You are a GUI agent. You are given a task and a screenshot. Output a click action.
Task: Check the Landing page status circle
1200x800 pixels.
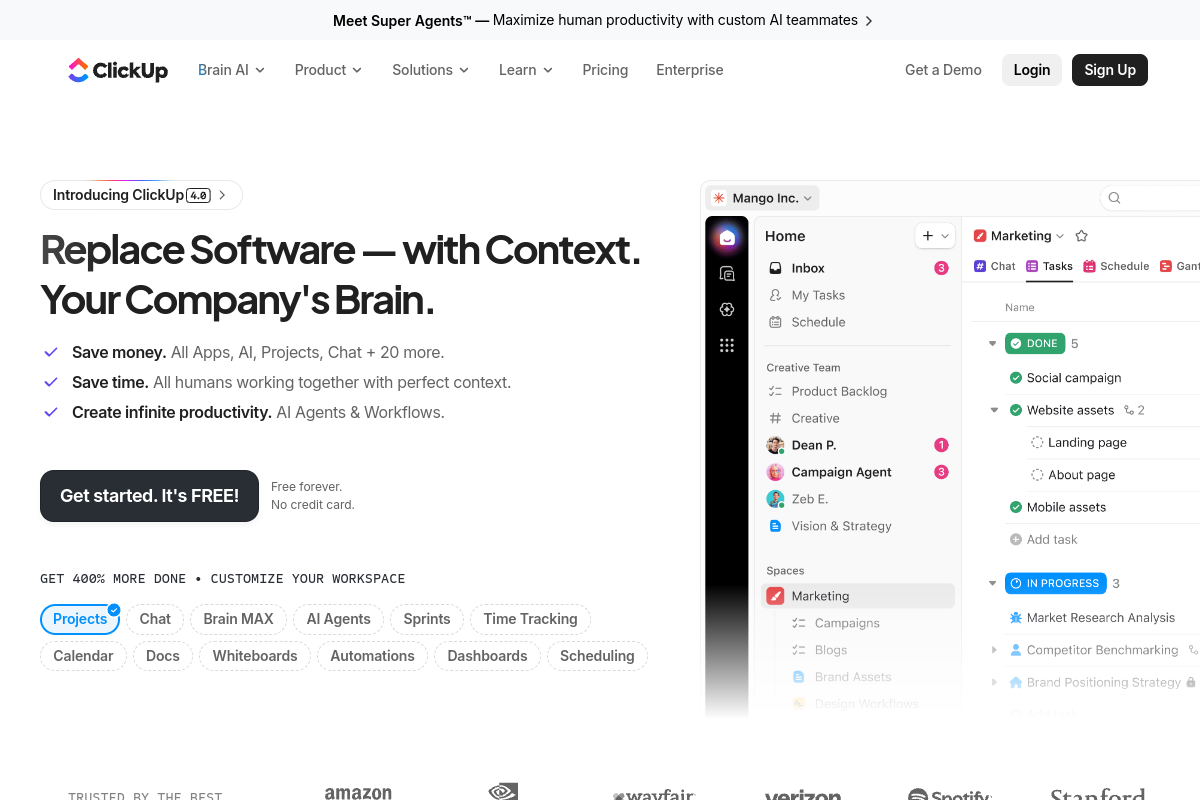coord(1037,442)
